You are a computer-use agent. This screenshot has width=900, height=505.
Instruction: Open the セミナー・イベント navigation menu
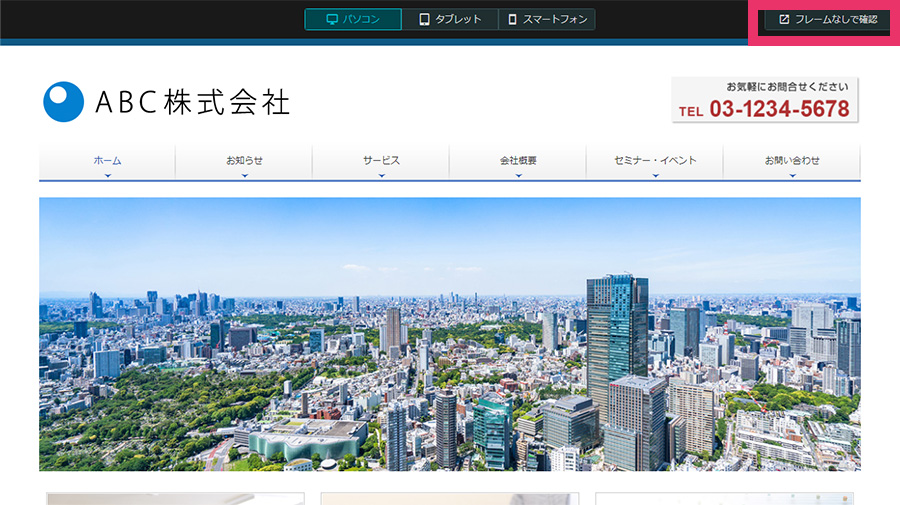click(655, 162)
